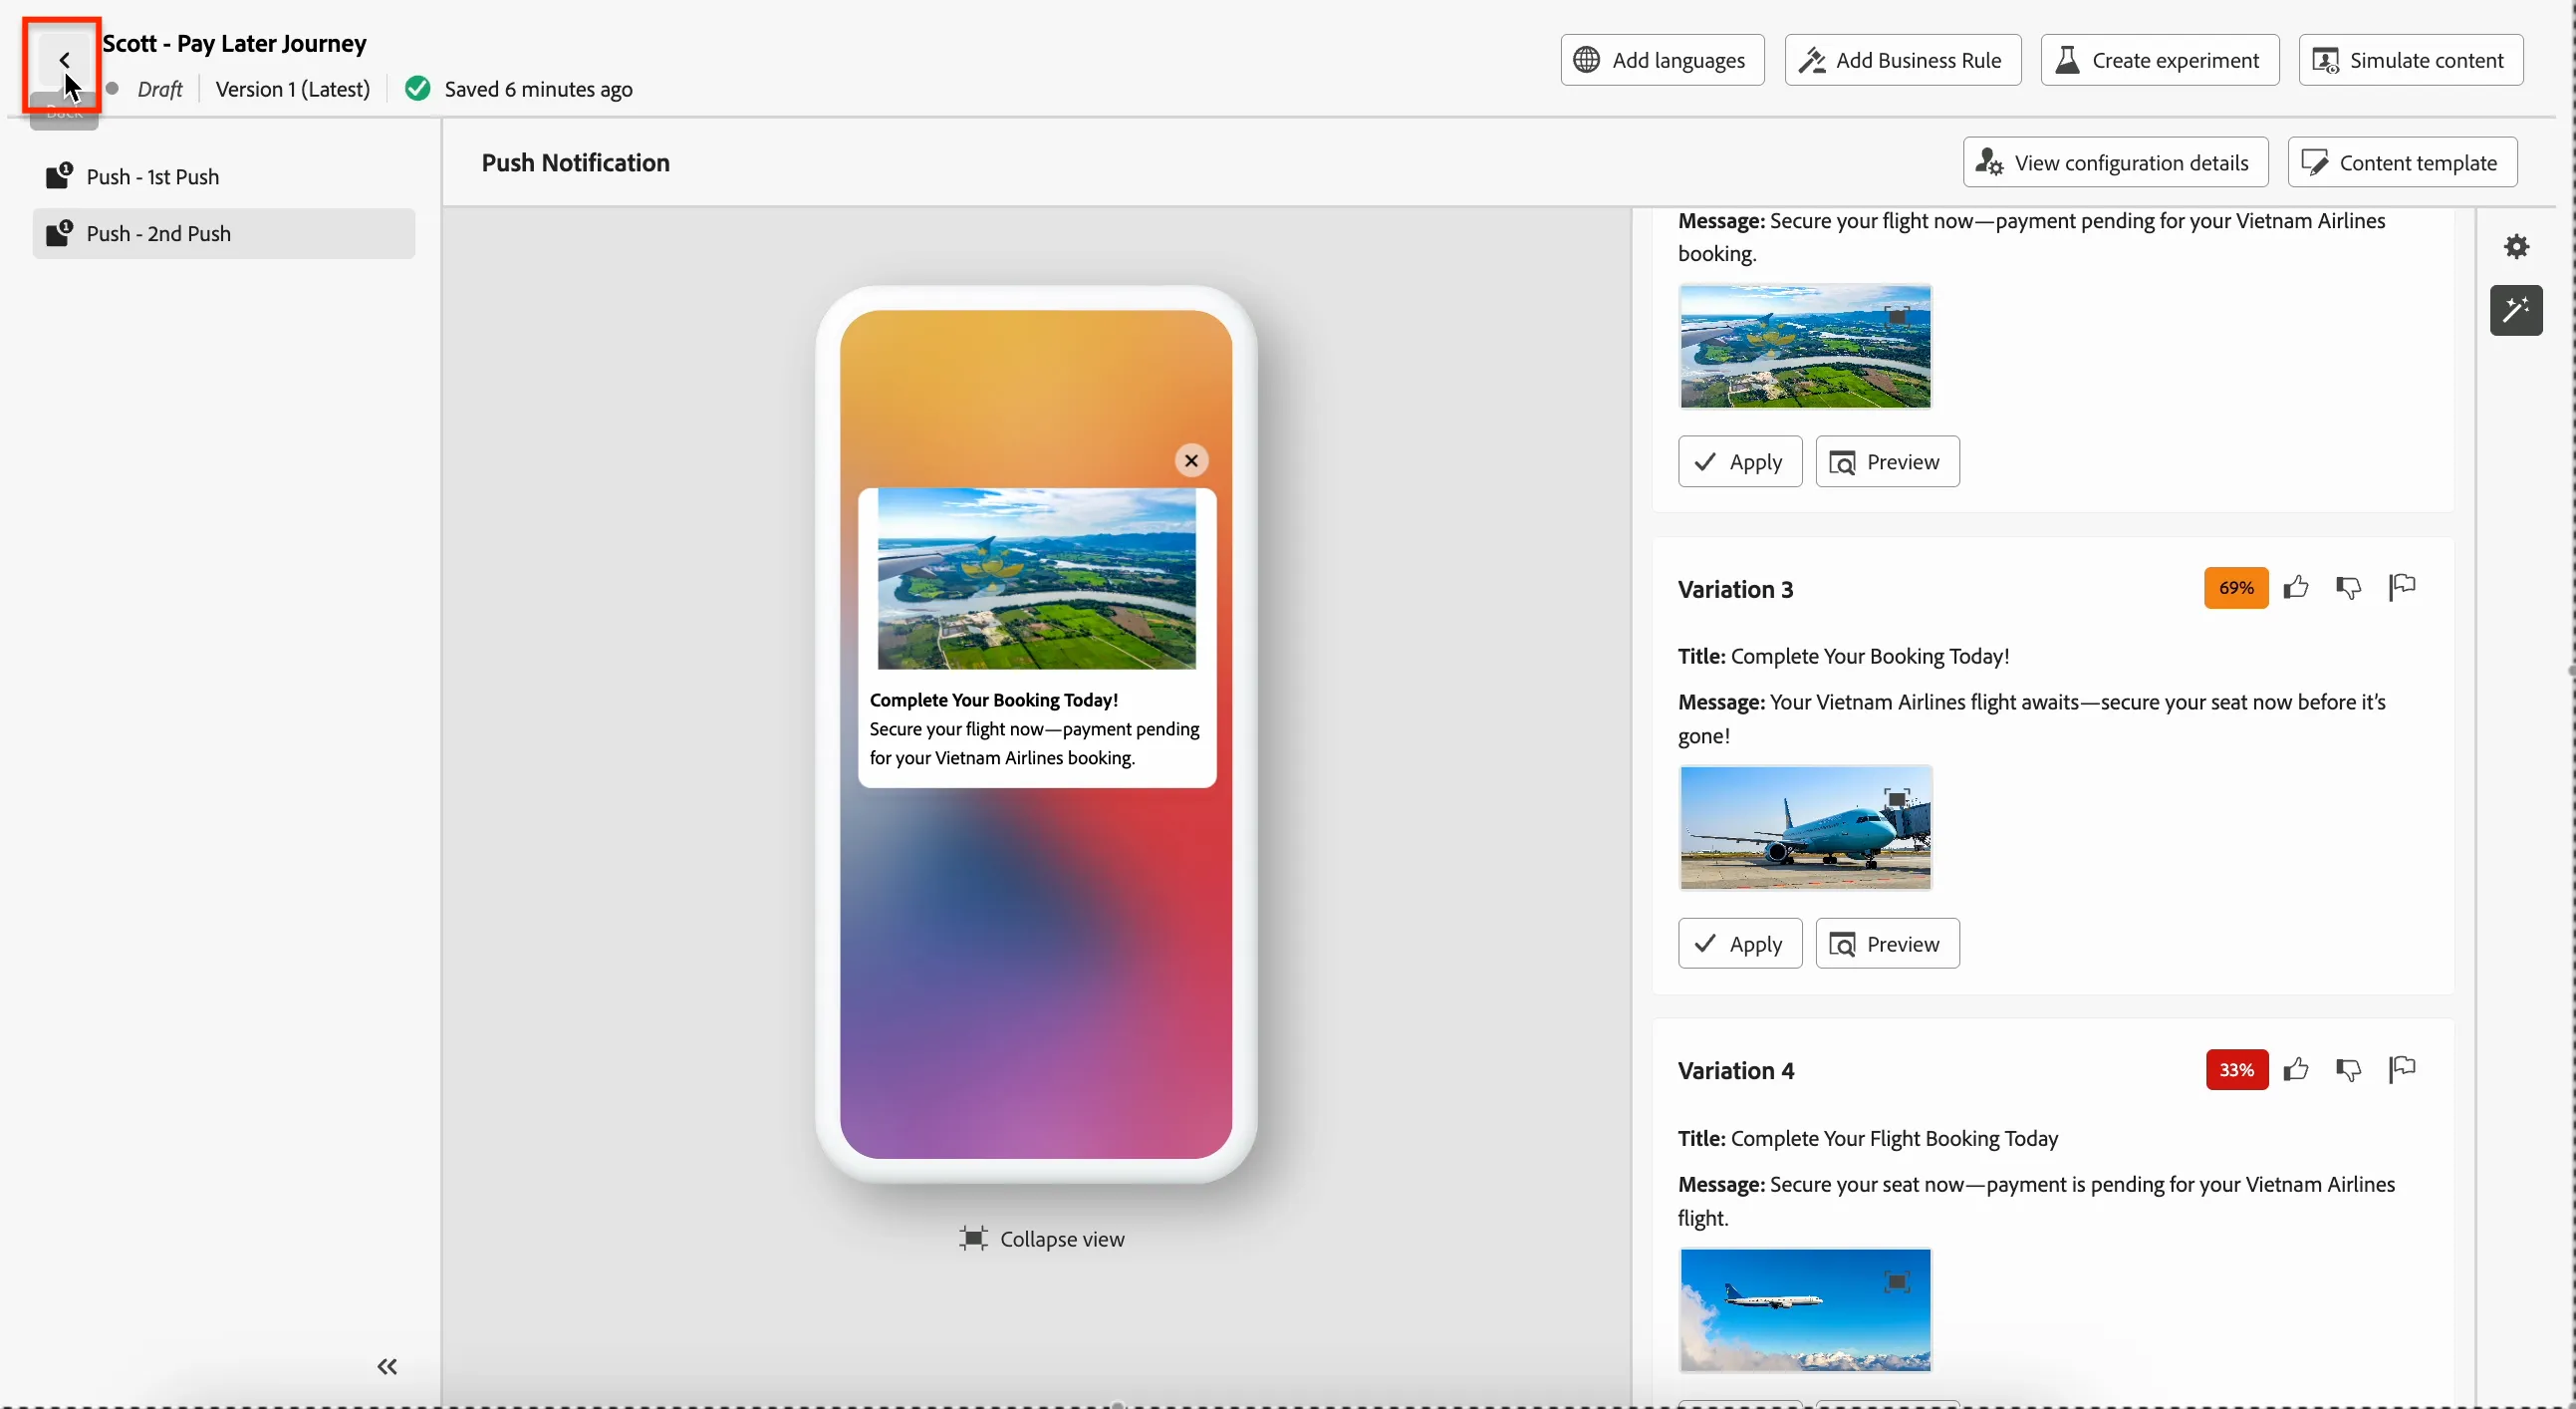This screenshot has height=1409, width=2576.
Task: Open View configuration details
Action: [2115, 163]
